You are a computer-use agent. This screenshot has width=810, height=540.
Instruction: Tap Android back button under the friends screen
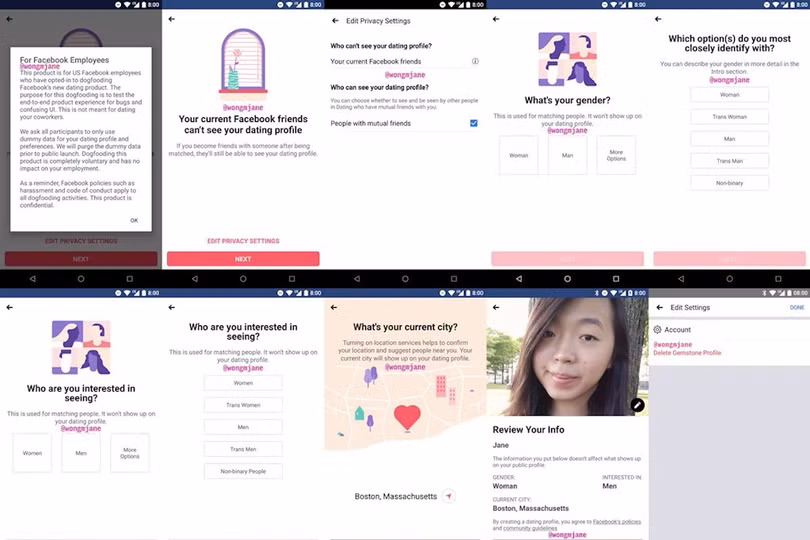[x=194, y=279]
